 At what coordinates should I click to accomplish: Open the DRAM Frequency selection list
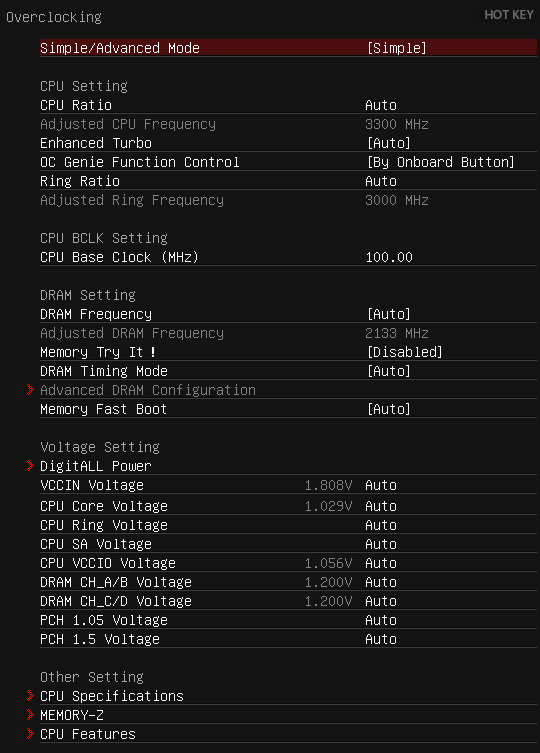point(288,314)
